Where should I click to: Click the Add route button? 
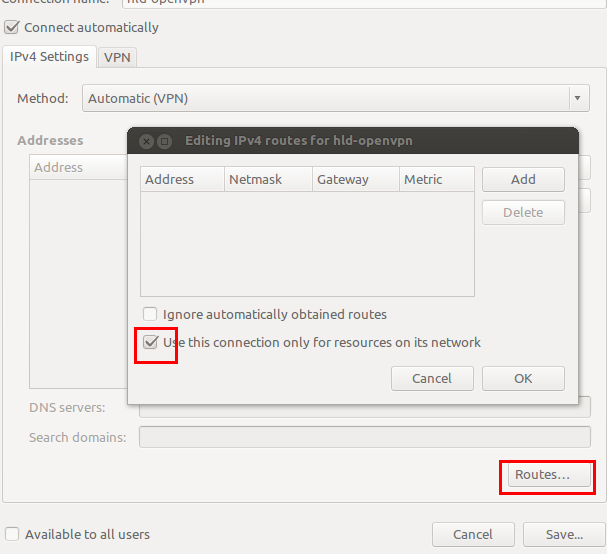pyautogui.click(x=523, y=179)
